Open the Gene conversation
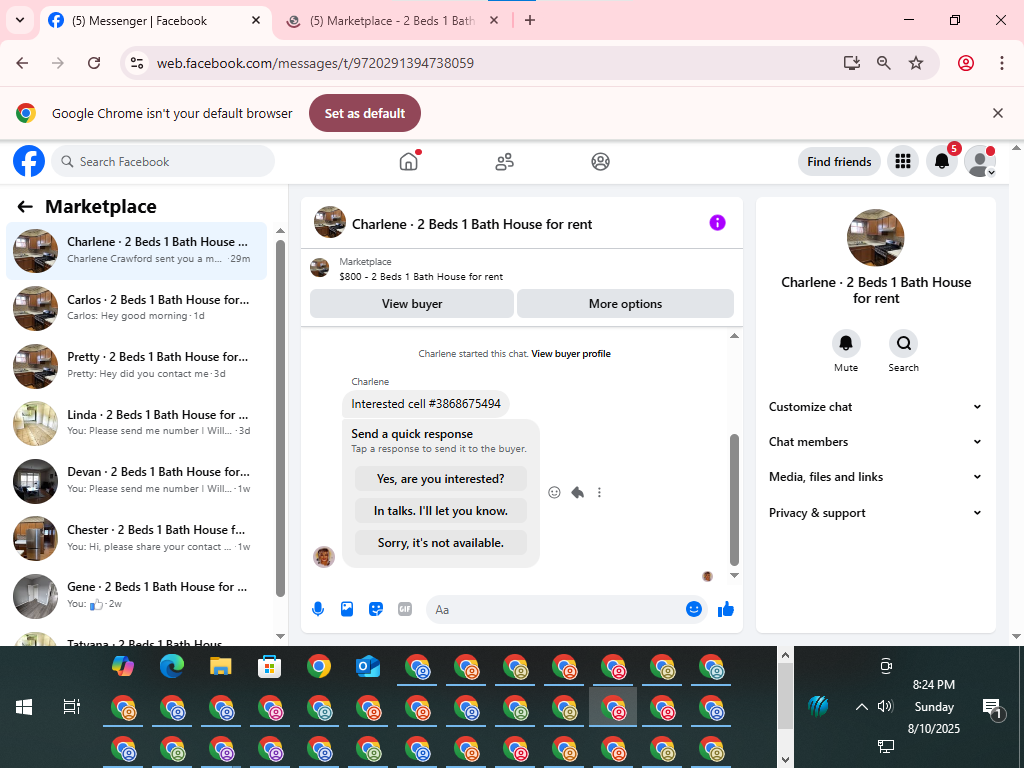Viewport: 1024px width, 768px height. point(136,596)
